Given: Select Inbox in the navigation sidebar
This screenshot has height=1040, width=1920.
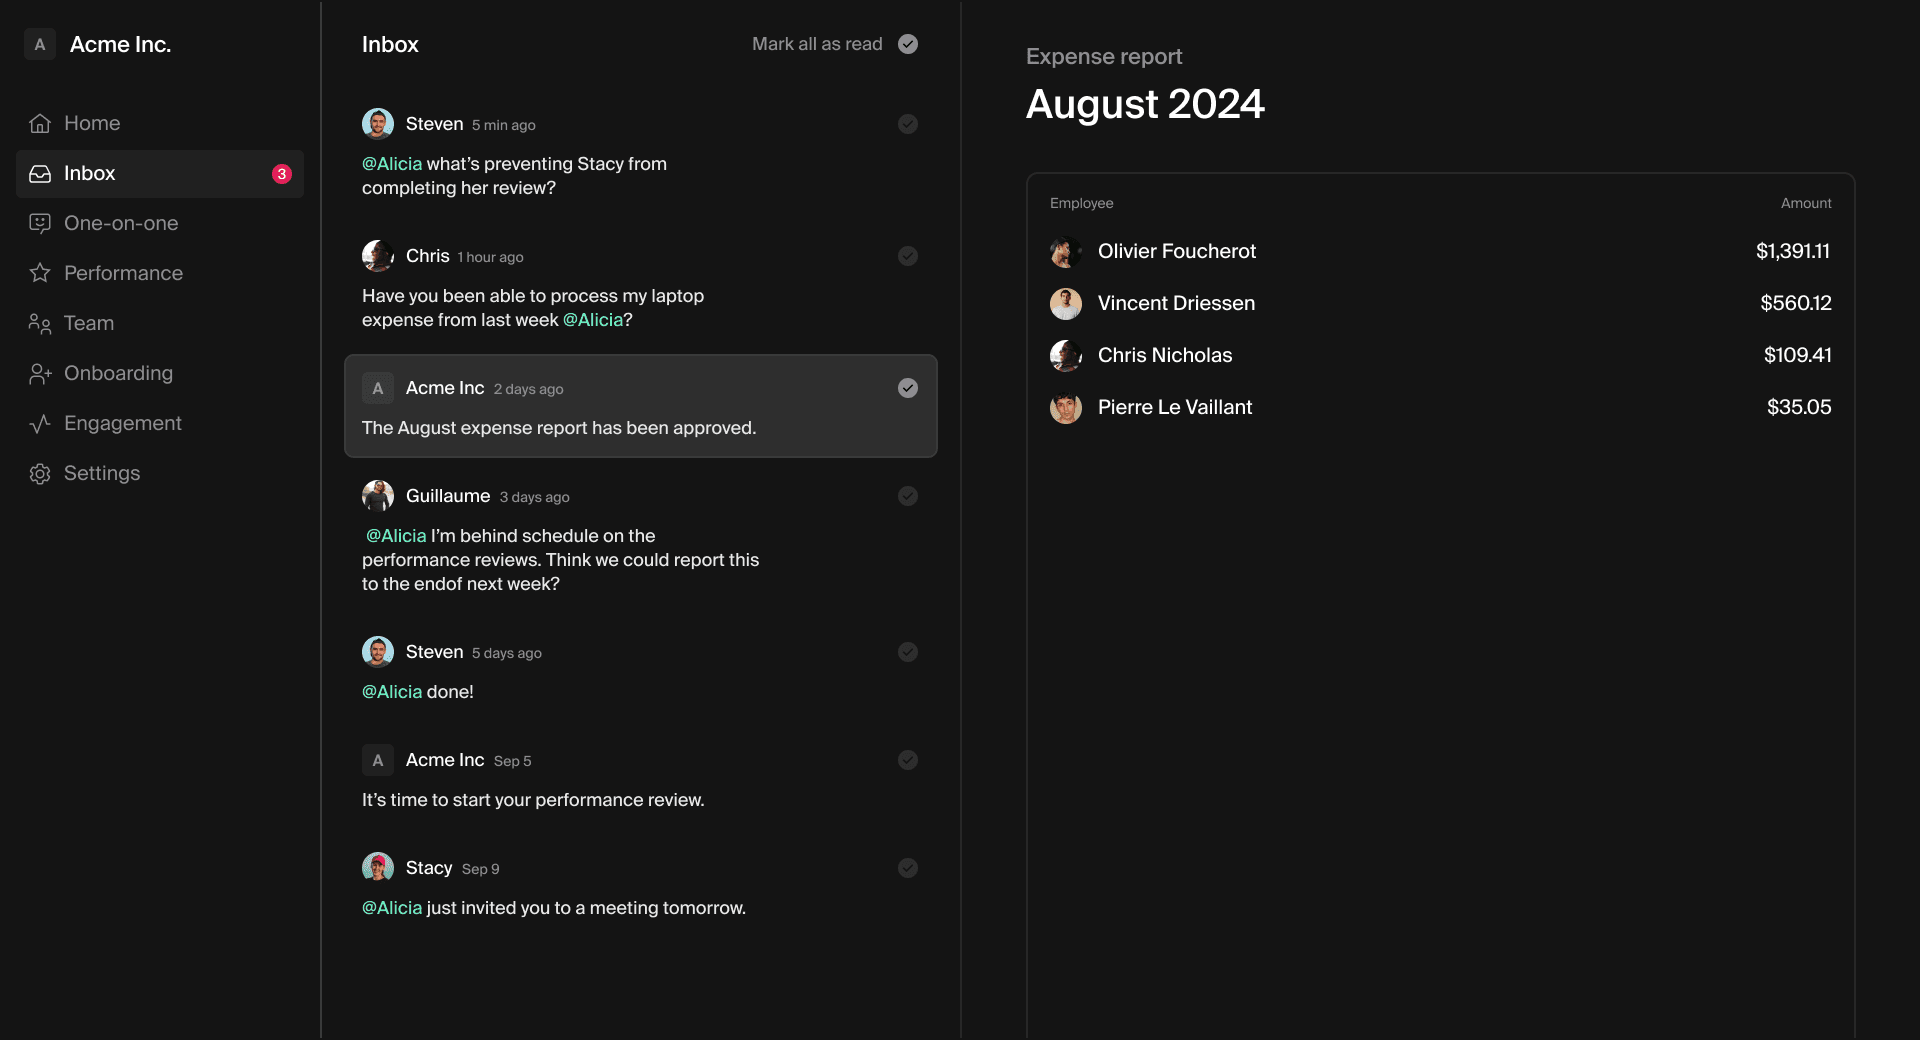Looking at the screenshot, I should tap(89, 172).
